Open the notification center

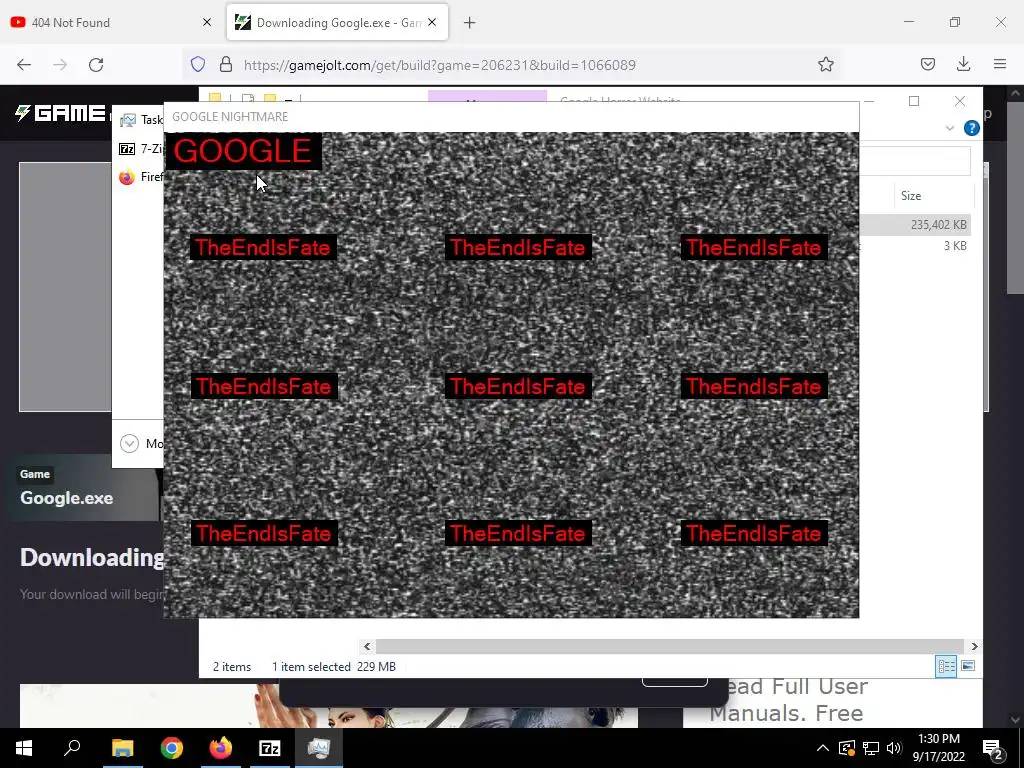[993, 748]
